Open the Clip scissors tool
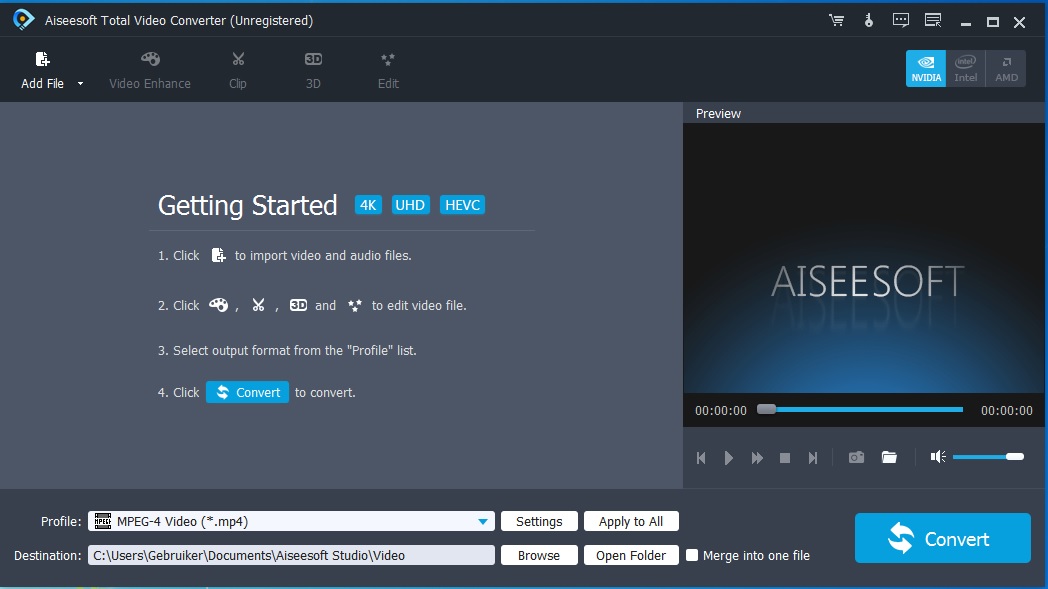Viewport: 1048px width, 589px height. click(238, 70)
